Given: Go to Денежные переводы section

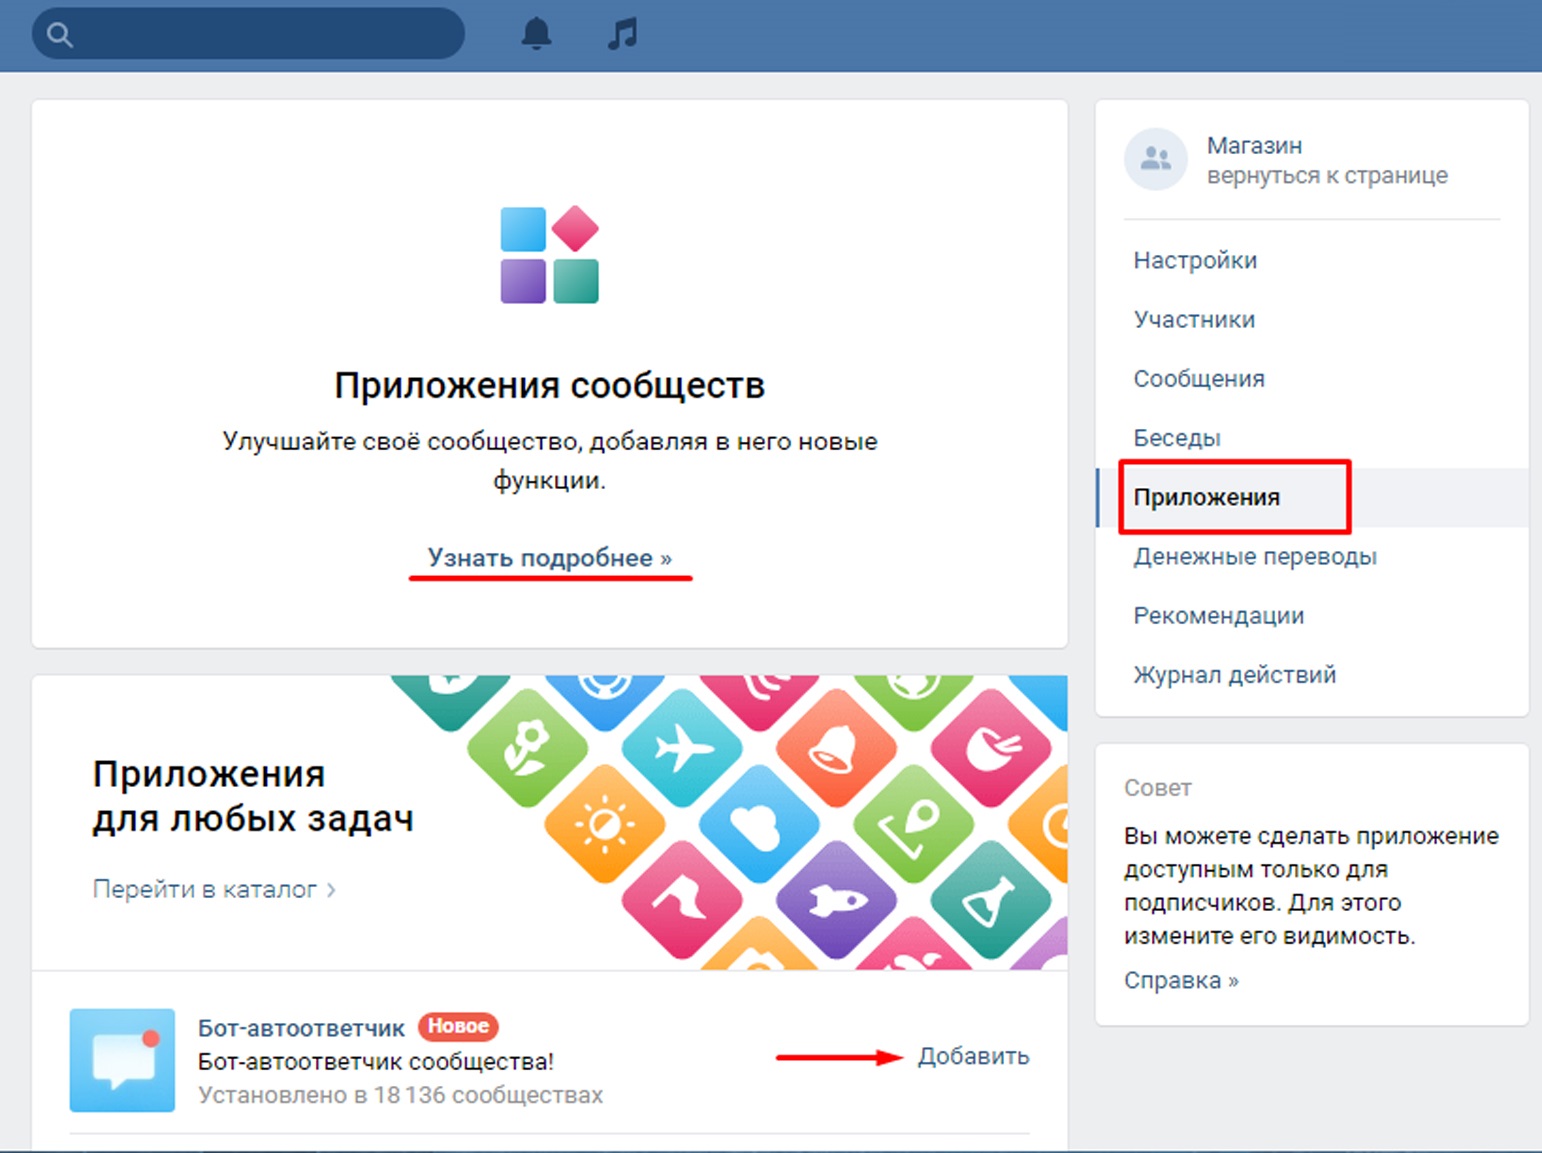Looking at the screenshot, I should click(1255, 557).
